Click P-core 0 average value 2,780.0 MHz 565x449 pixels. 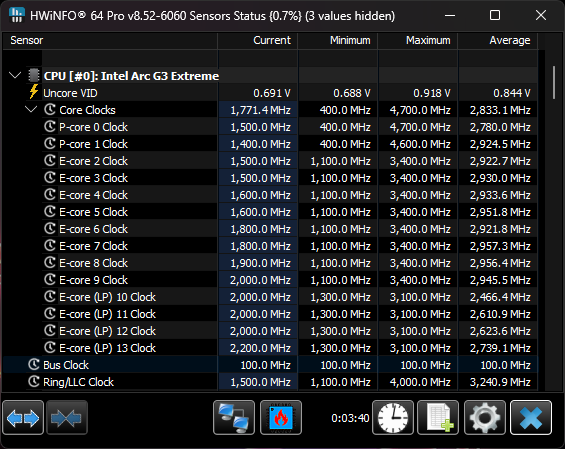tap(500, 127)
